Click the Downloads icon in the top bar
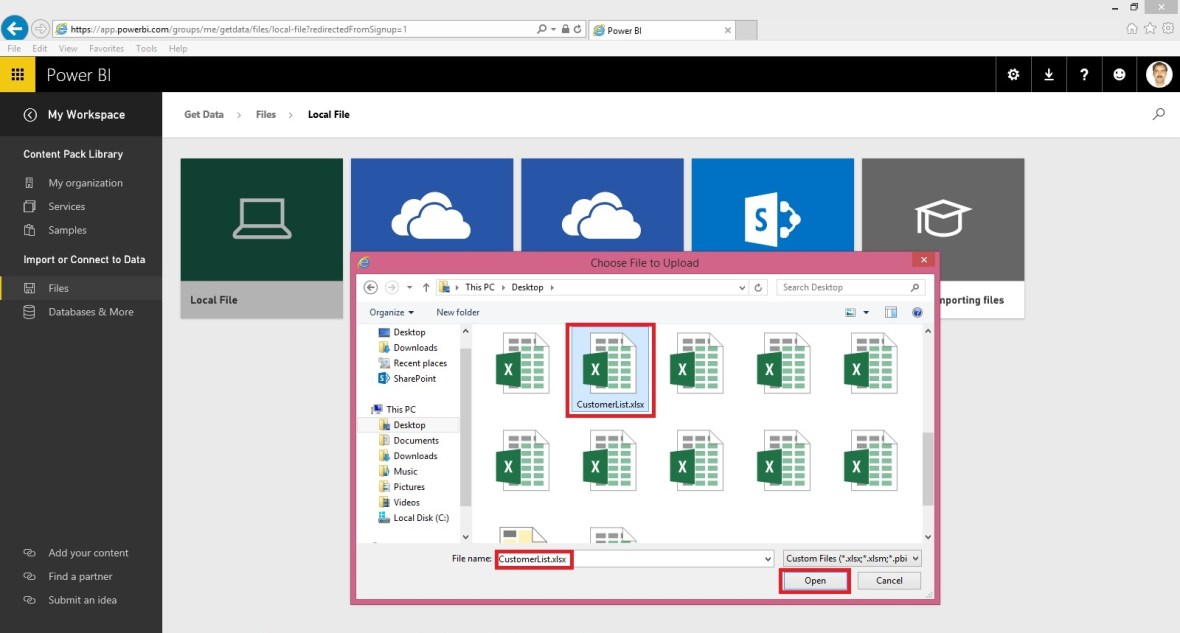The height and width of the screenshot is (633, 1180). point(1048,74)
